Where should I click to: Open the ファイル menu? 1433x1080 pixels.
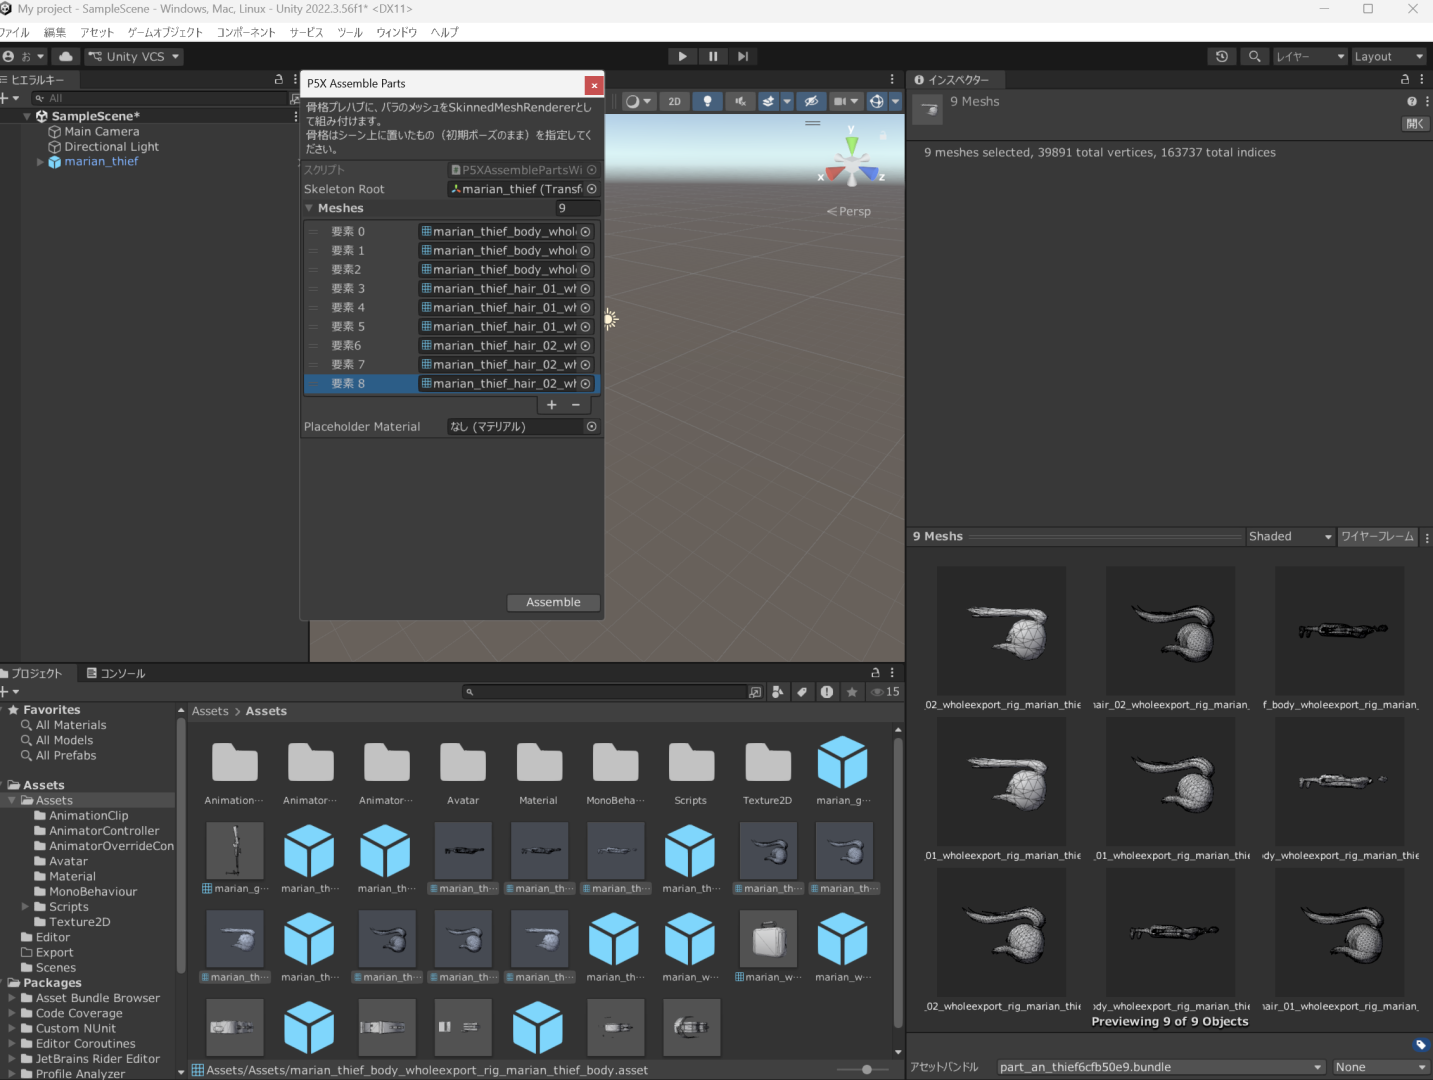(x=14, y=32)
